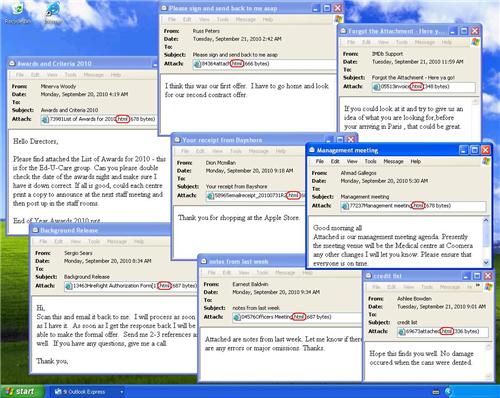This screenshot has width=500, height=398.
Task: Open the Background Release attachment icon
Action: click(69, 286)
